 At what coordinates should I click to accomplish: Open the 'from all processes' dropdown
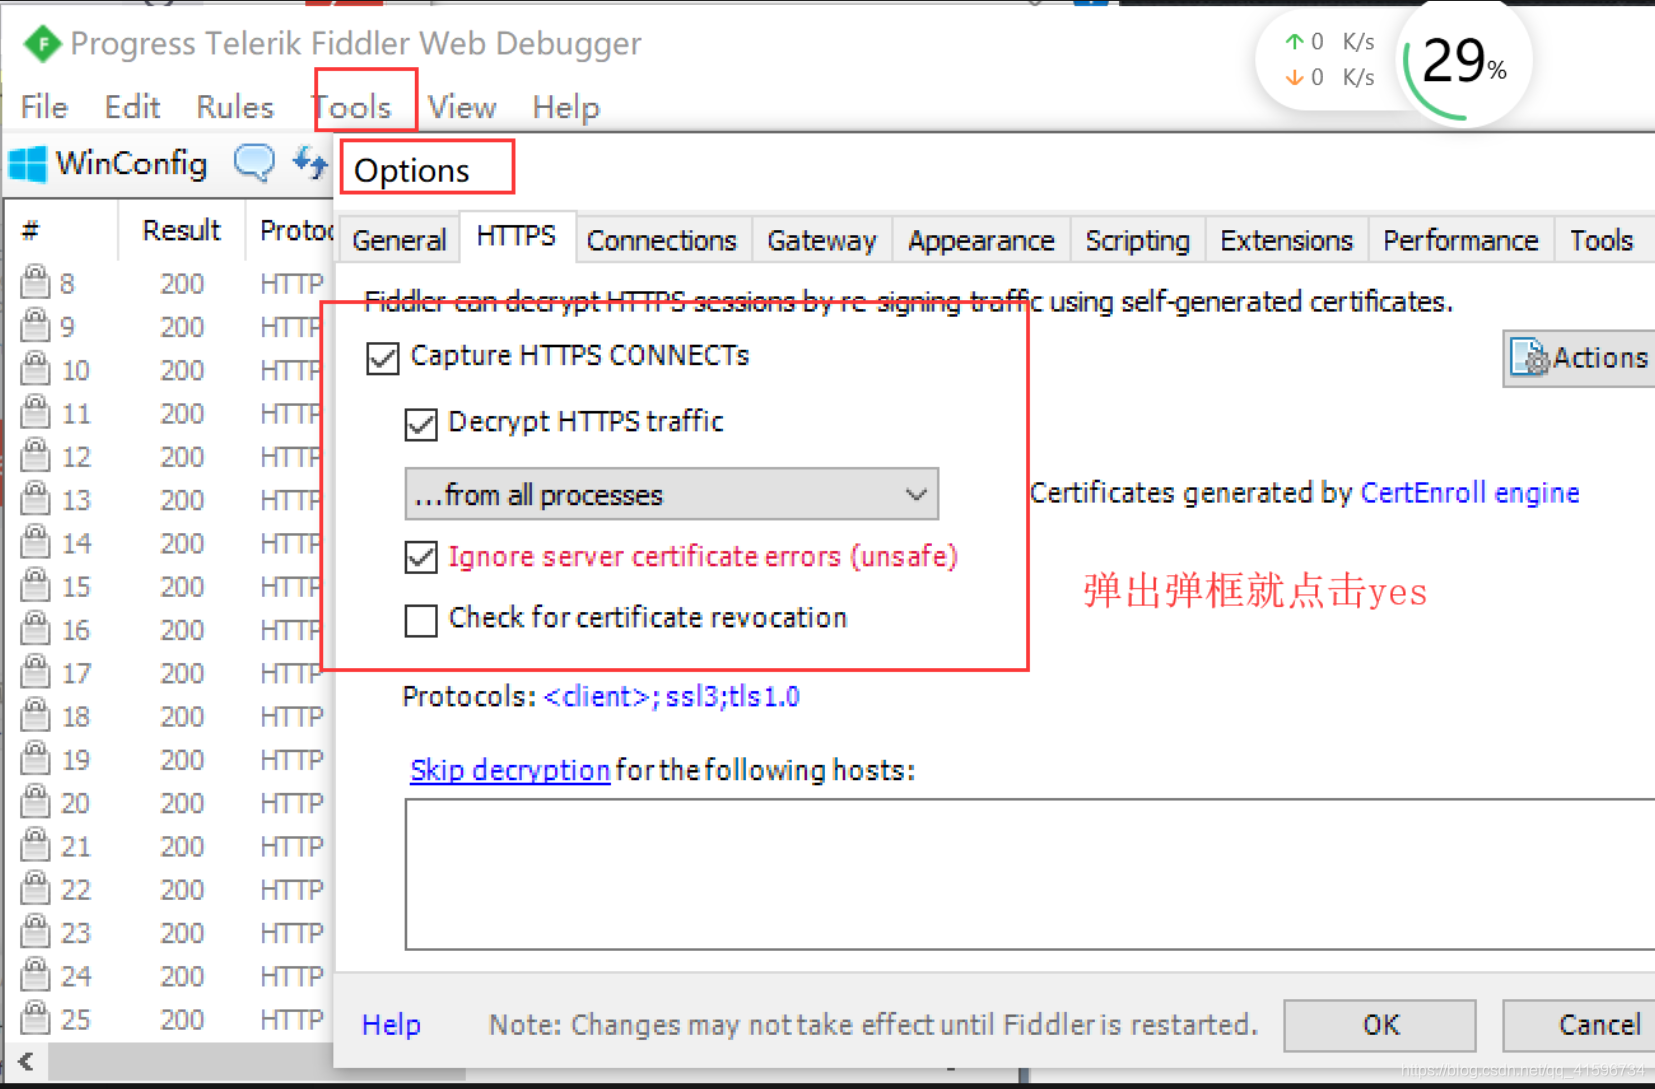(x=671, y=494)
